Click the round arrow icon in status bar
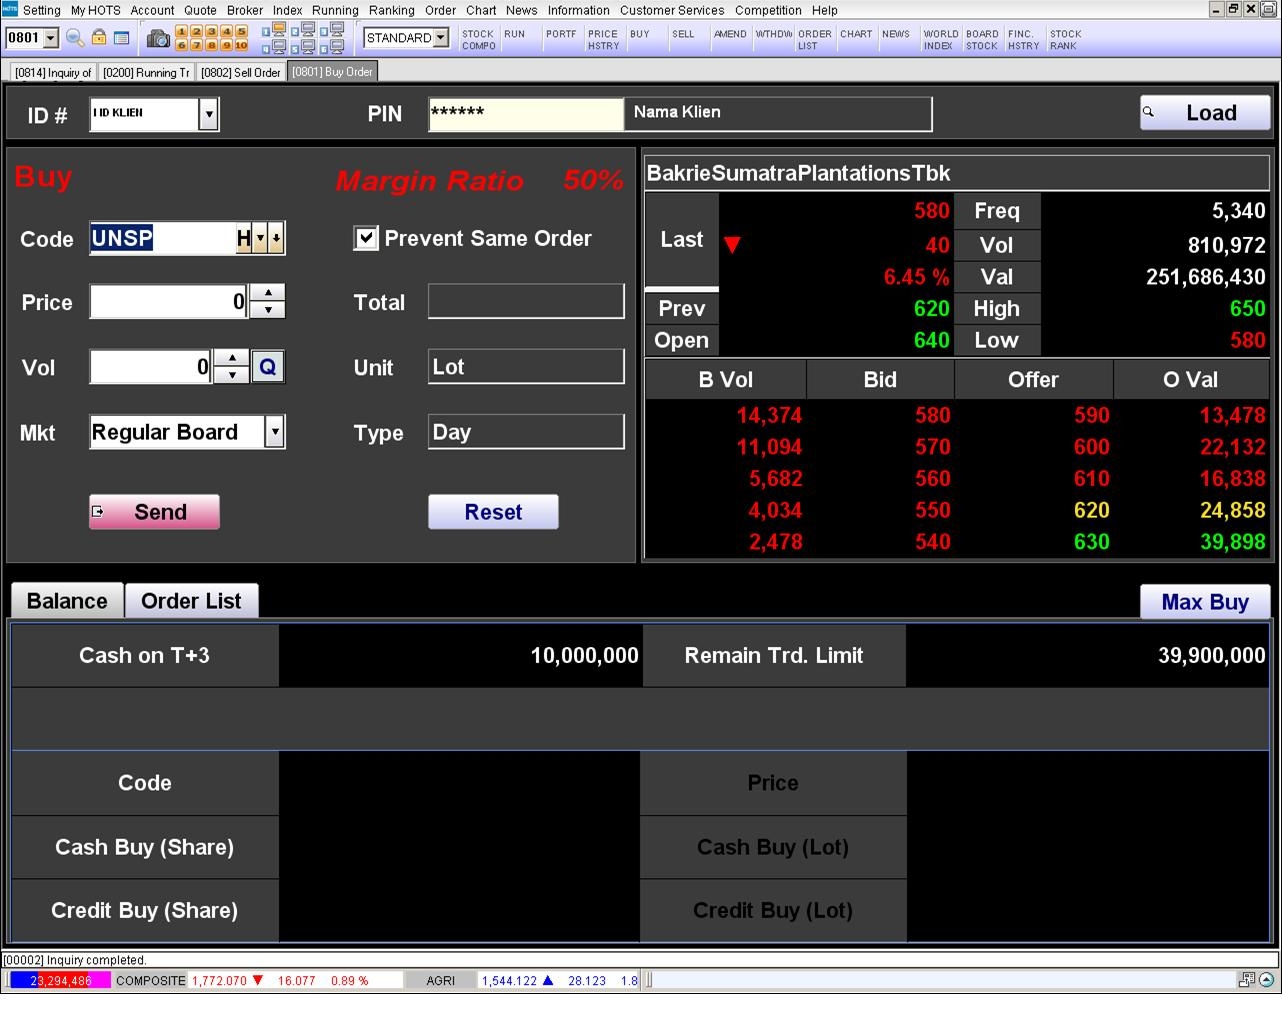 coord(1266,980)
